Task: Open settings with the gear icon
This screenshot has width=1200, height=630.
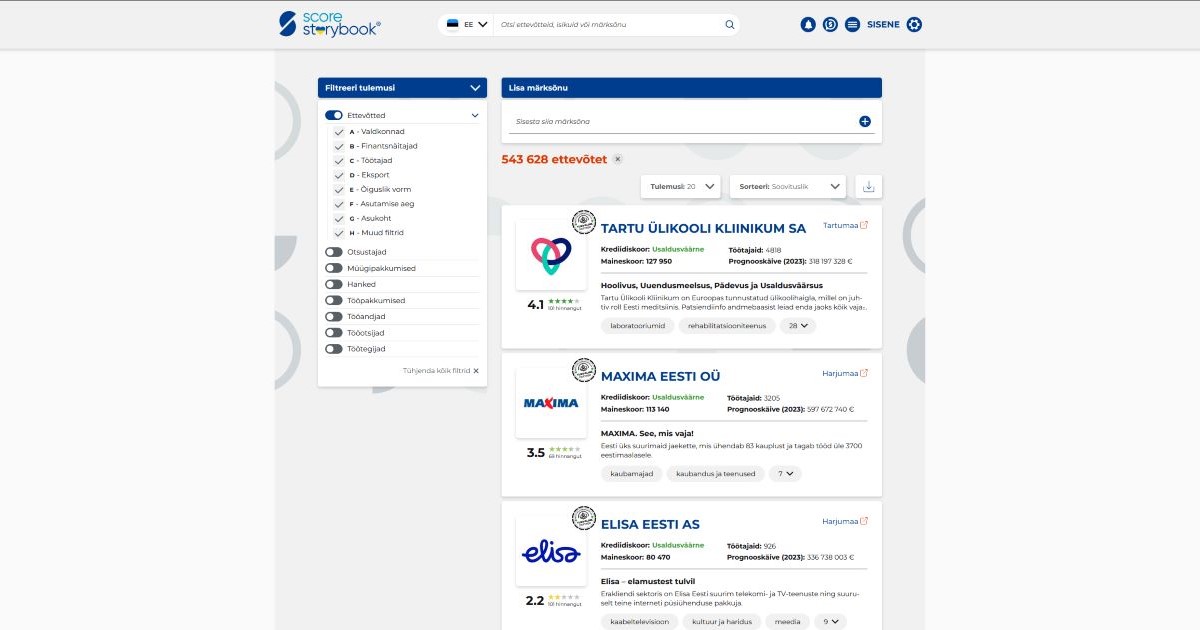Action: [x=914, y=23]
